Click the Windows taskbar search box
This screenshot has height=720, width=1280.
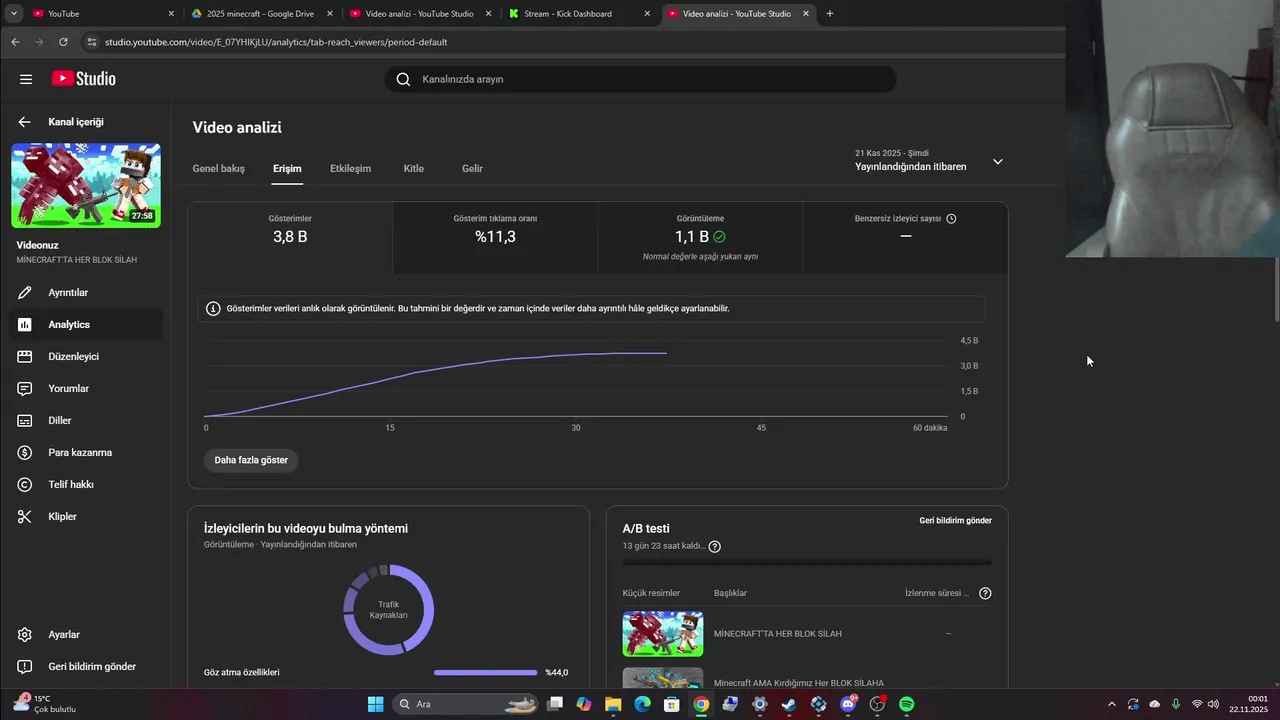[470, 704]
